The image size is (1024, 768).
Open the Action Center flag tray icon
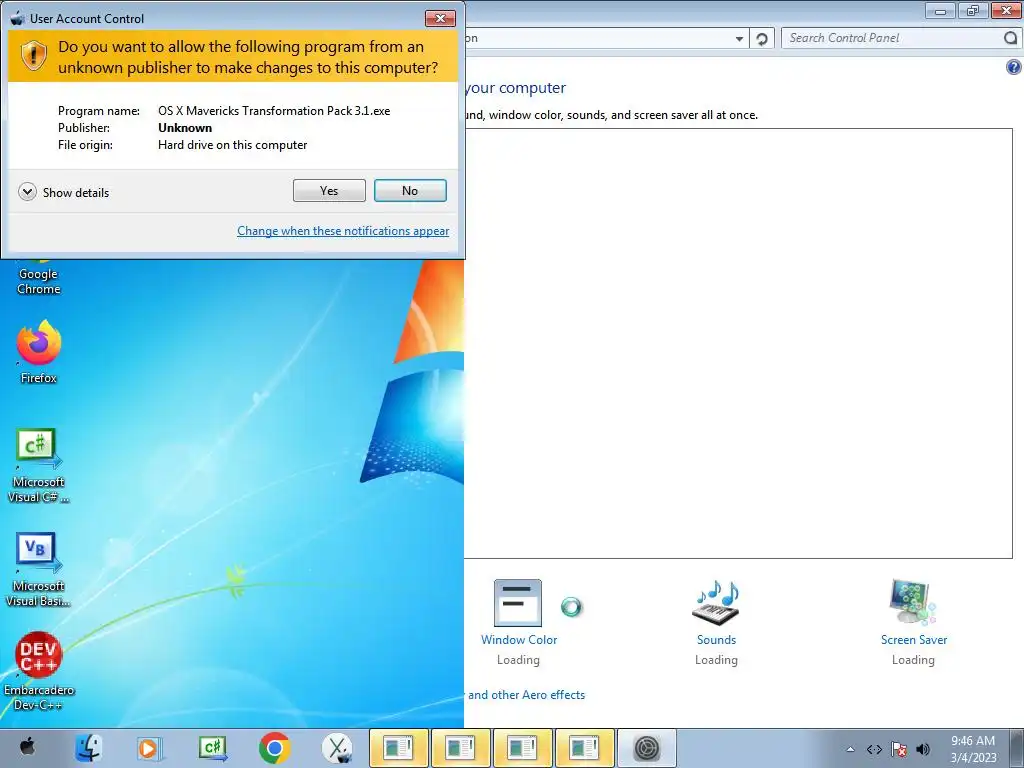pos(899,750)
